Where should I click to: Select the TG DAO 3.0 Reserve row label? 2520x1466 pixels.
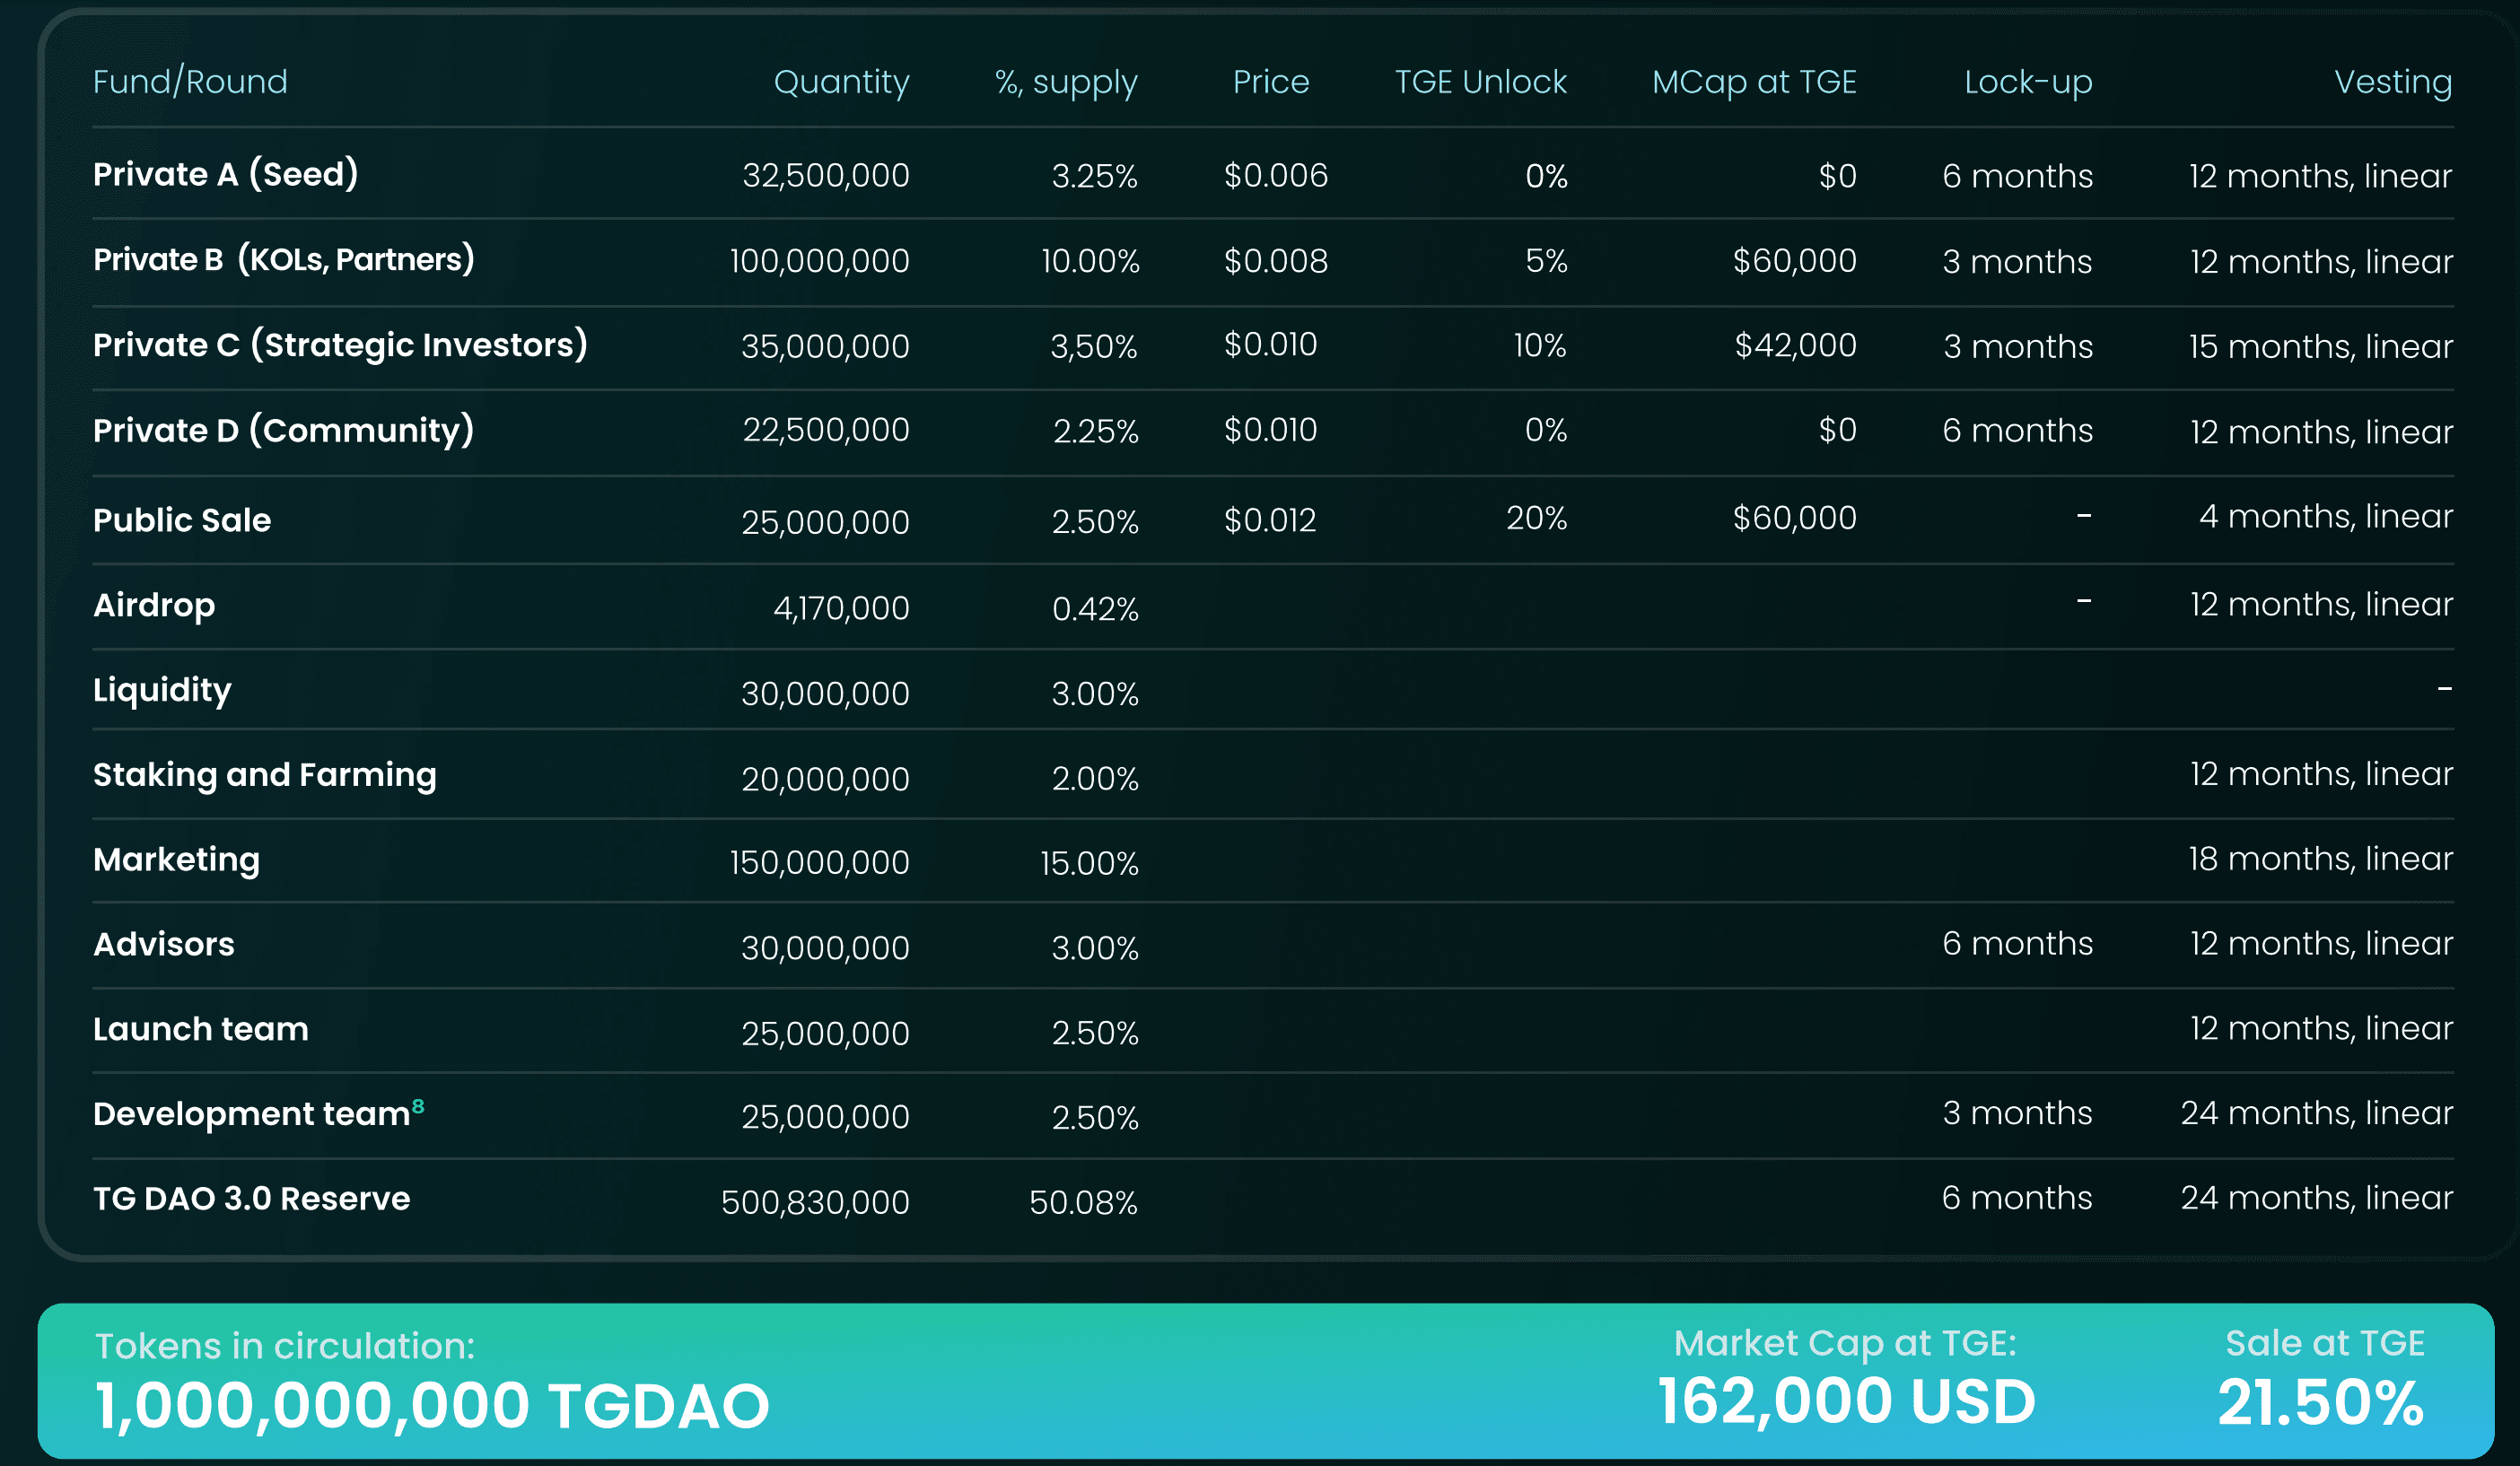(252, 1199)
